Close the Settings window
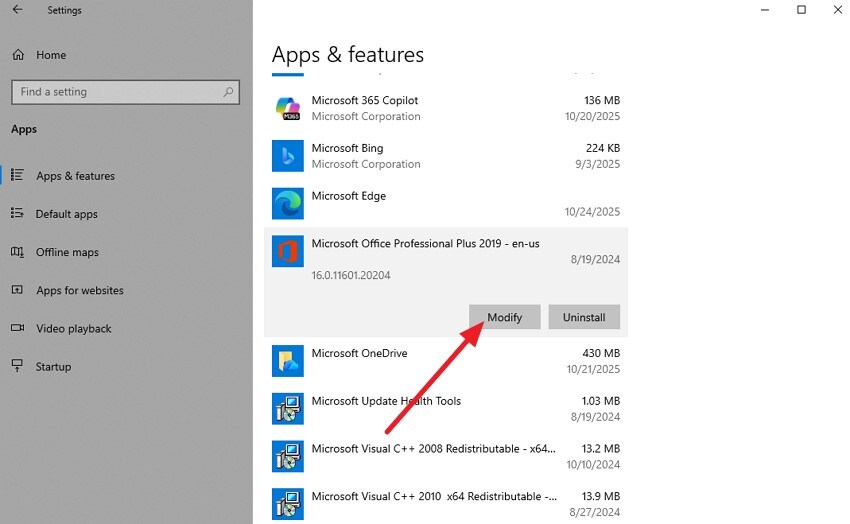 coord(838,10)
